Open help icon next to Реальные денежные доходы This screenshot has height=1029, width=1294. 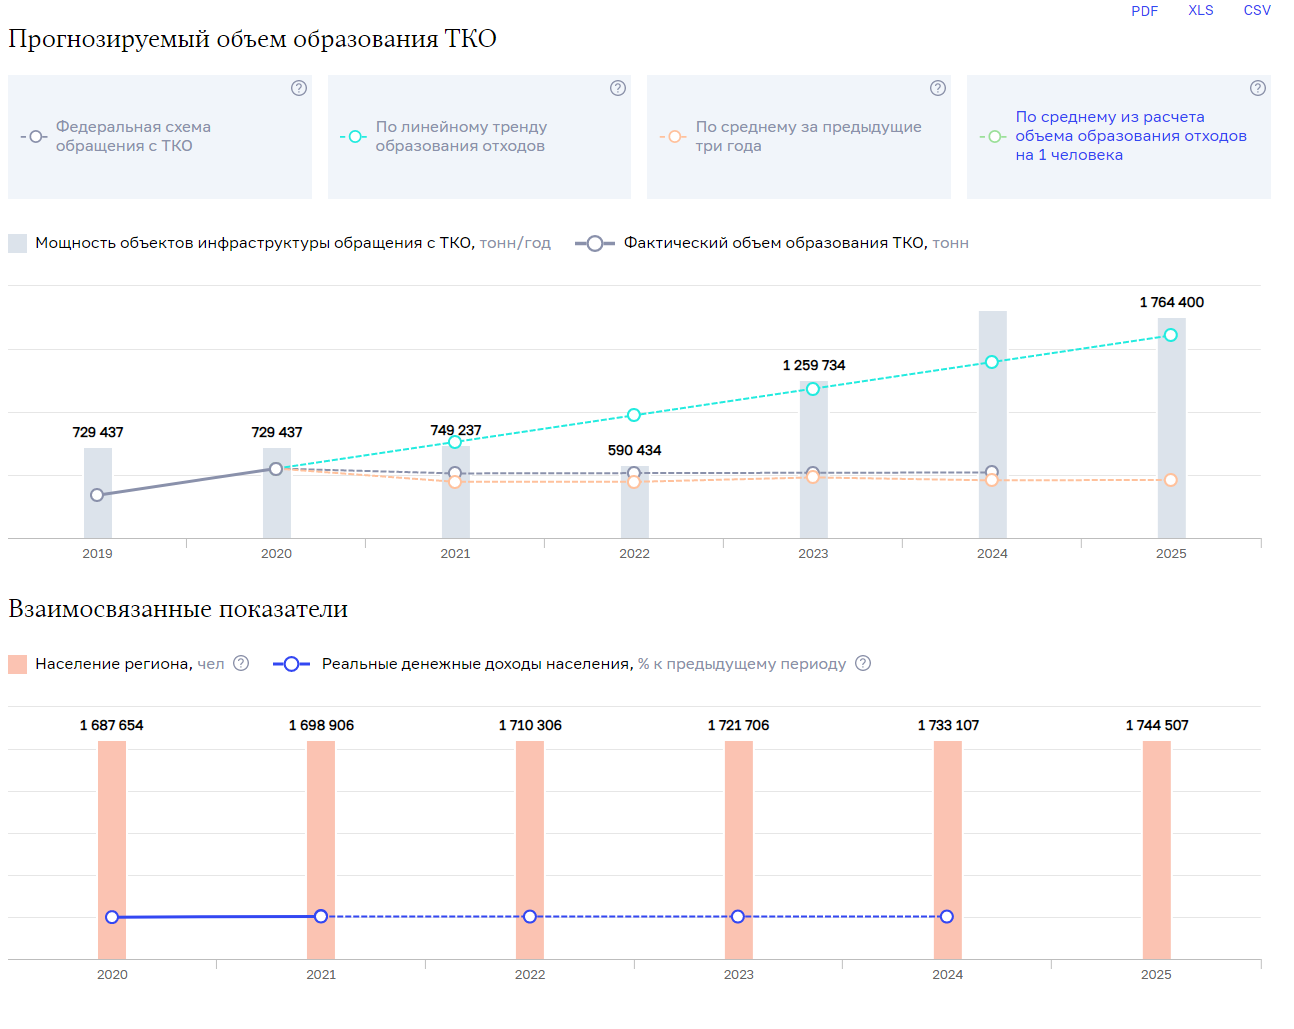tap(863, 663)
